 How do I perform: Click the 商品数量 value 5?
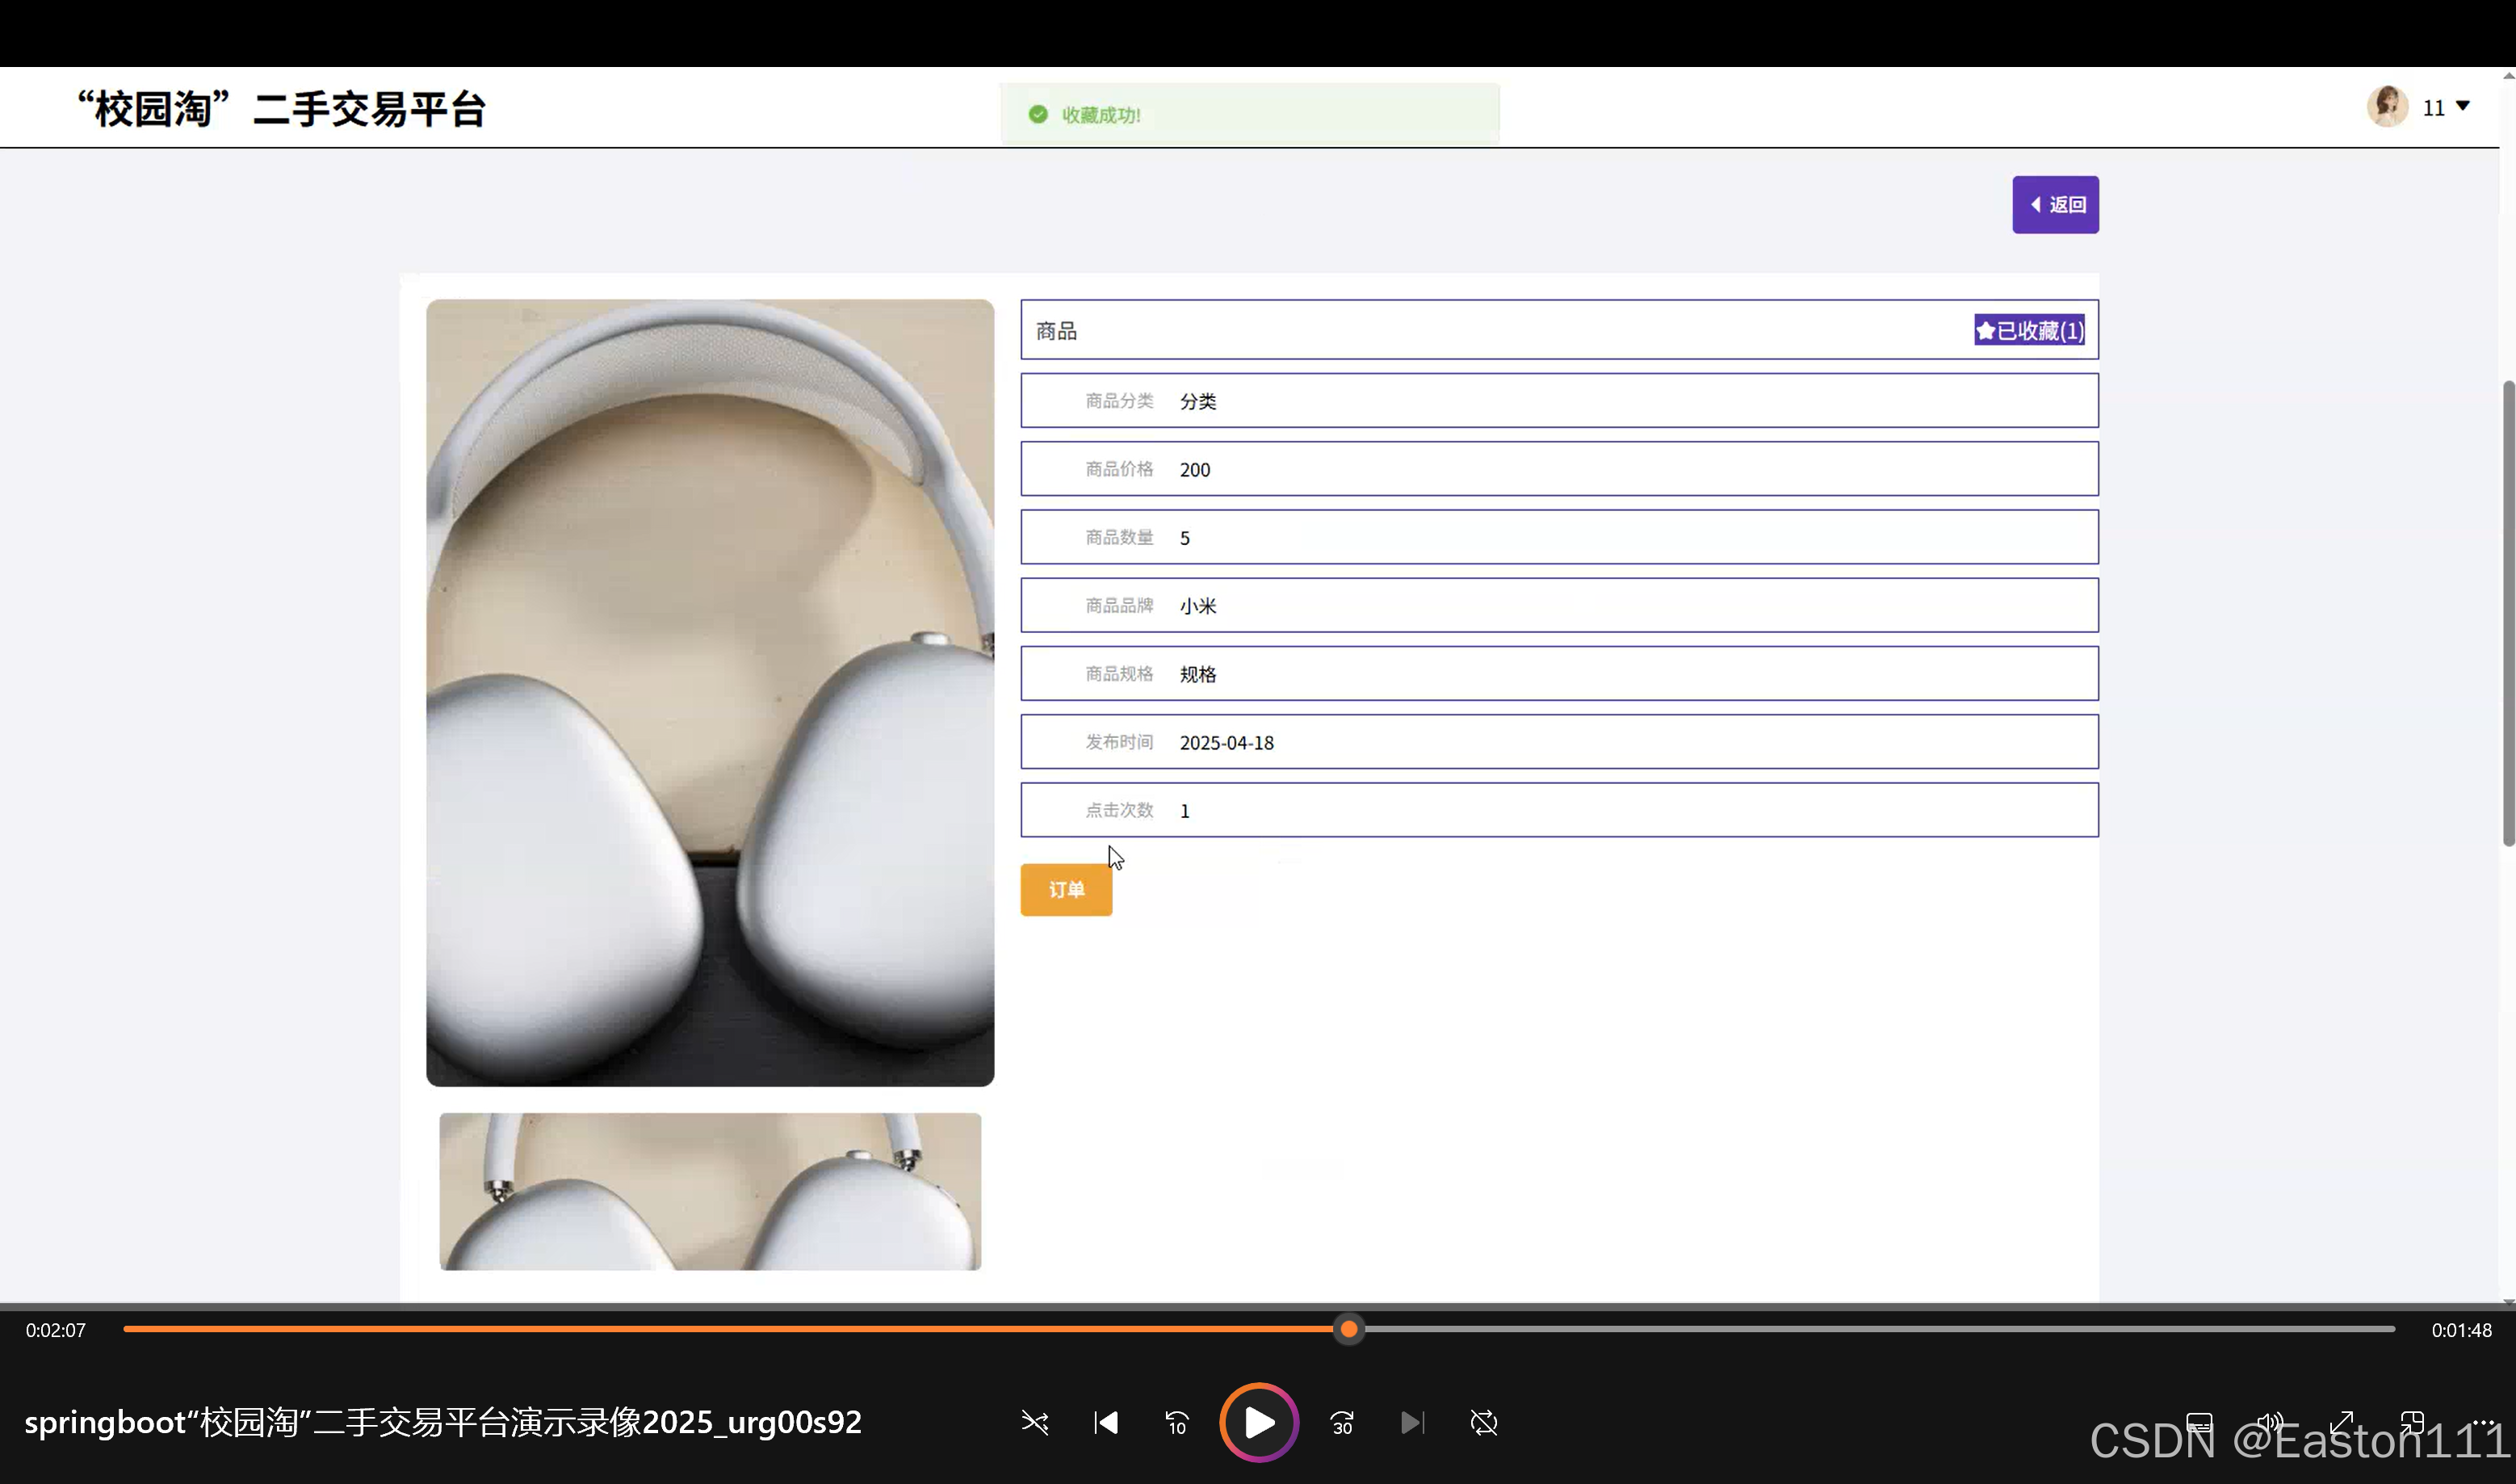pyautogui.click(x=1185, y=538)
